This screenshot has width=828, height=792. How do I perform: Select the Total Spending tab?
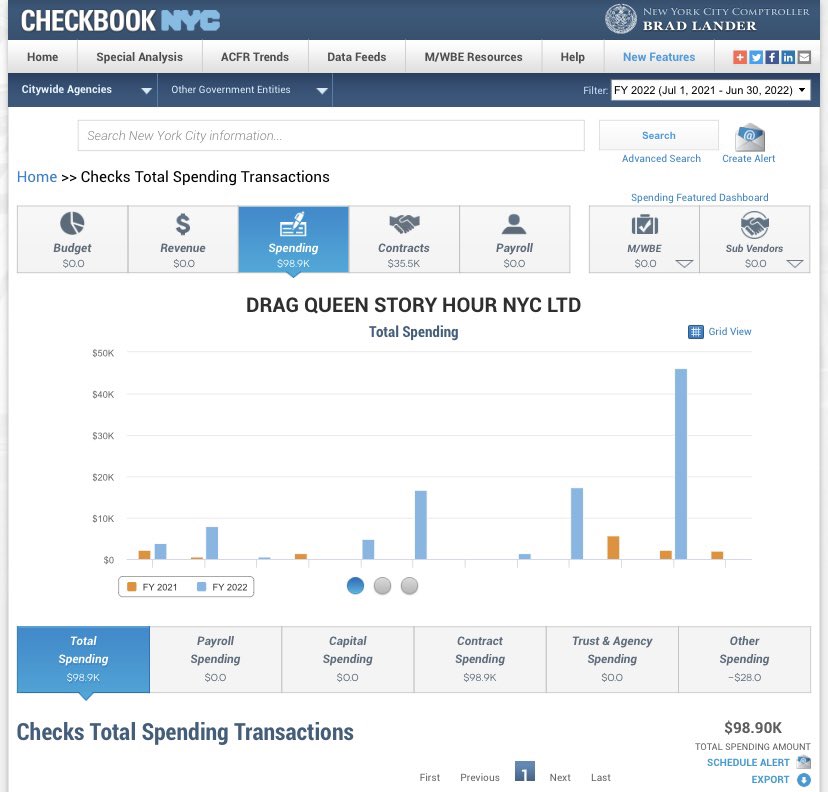[x=83, y=659]
